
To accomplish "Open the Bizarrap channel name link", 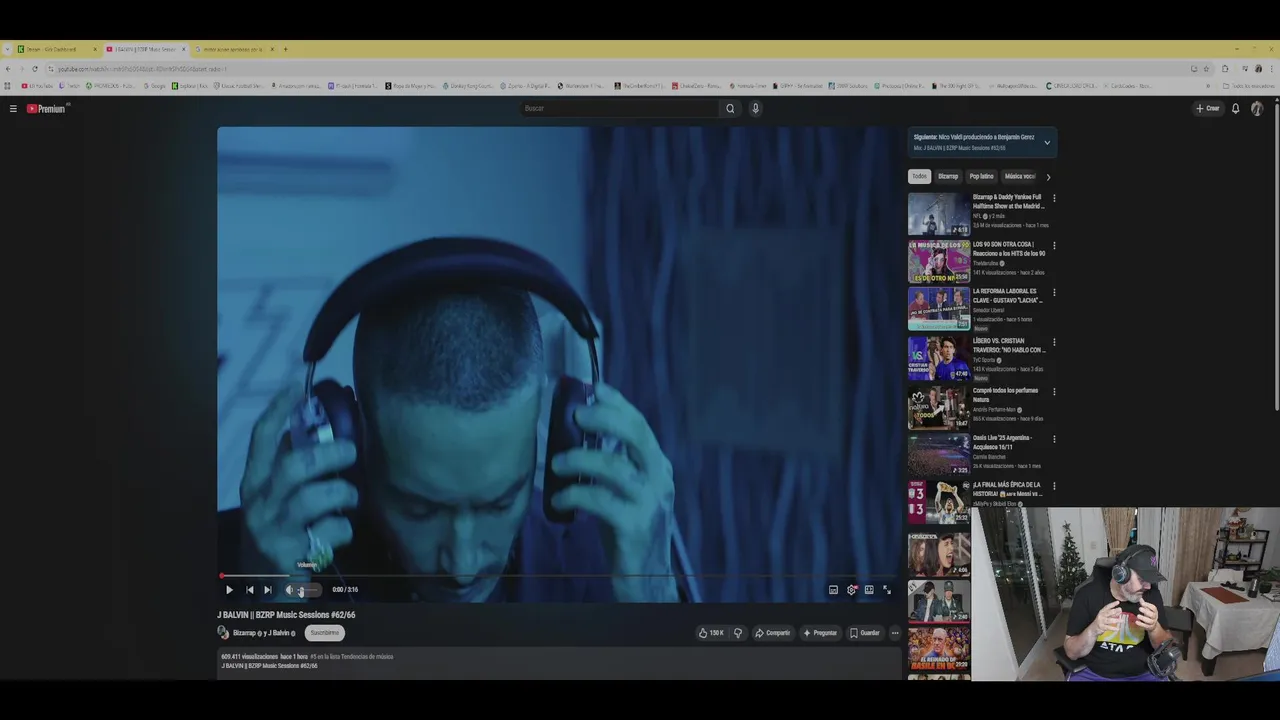I will 245,633.
